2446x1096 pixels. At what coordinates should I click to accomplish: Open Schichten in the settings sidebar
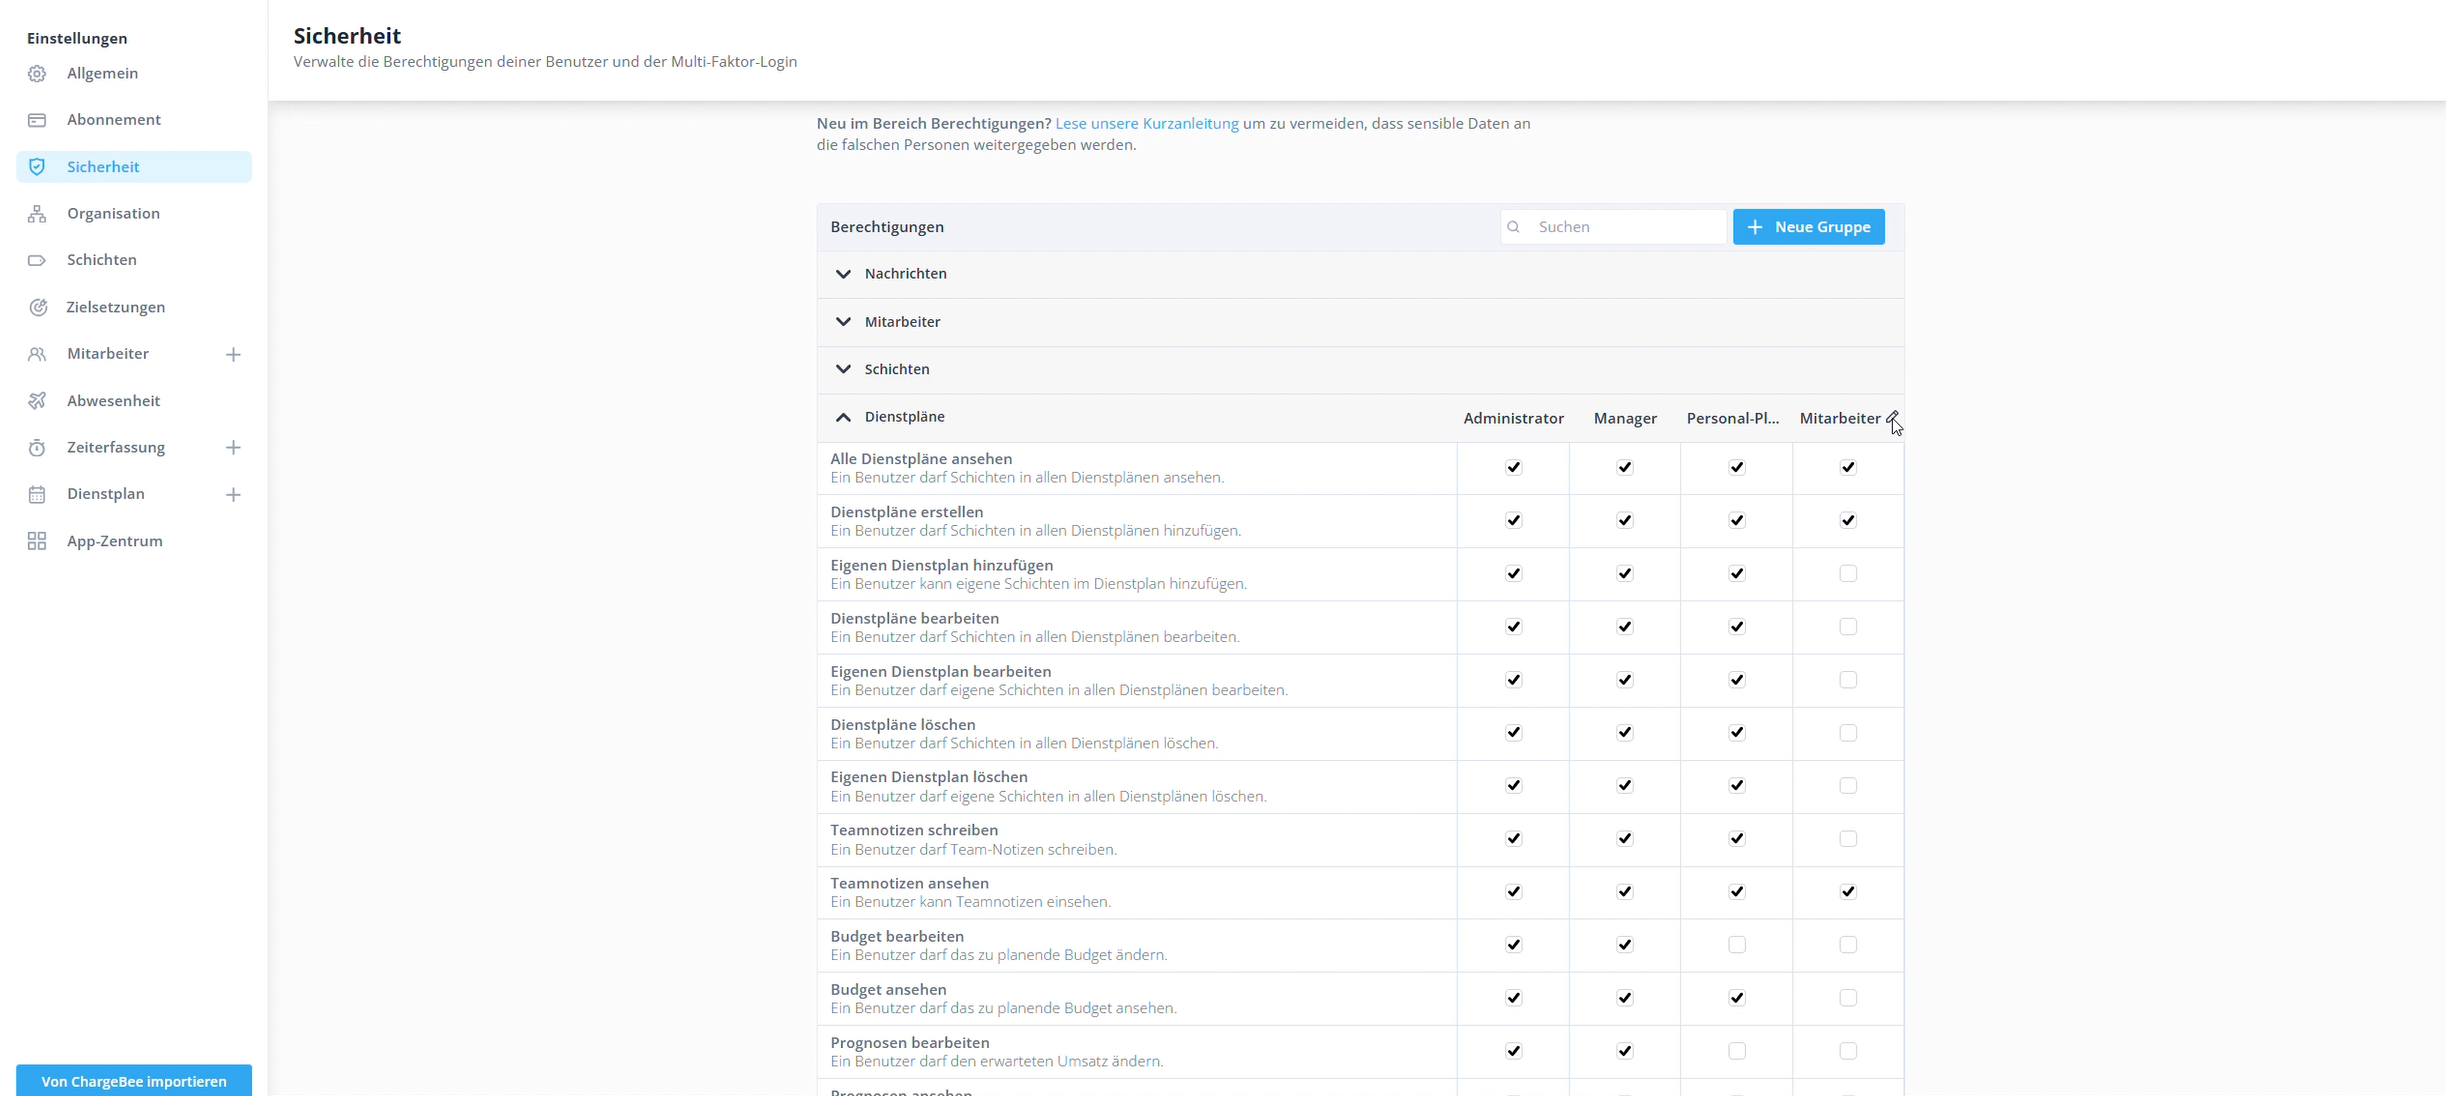click(x=102, y=260)
